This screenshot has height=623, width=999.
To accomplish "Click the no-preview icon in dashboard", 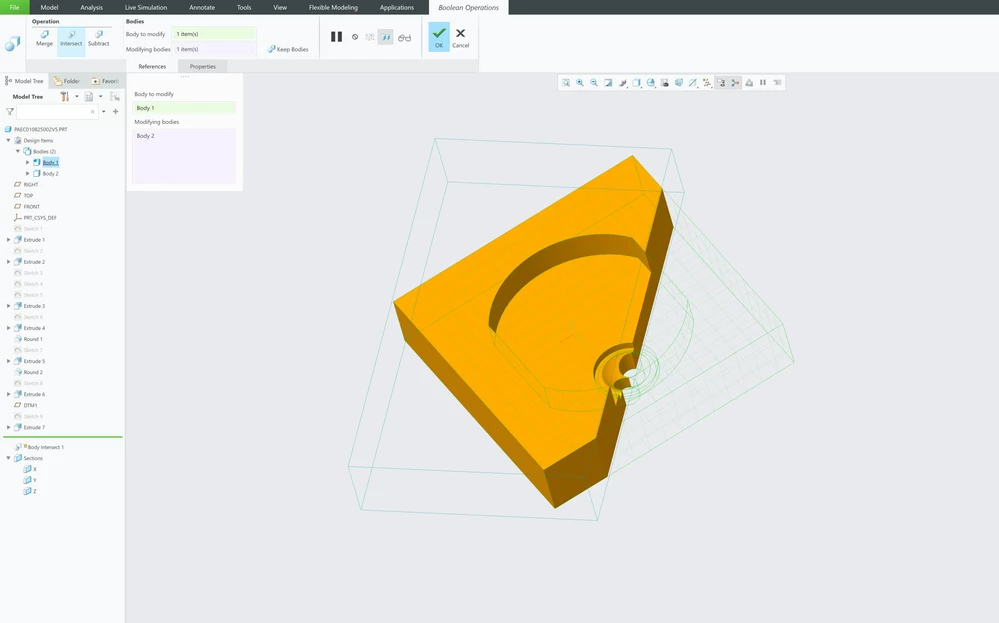I will click(355, 37).
